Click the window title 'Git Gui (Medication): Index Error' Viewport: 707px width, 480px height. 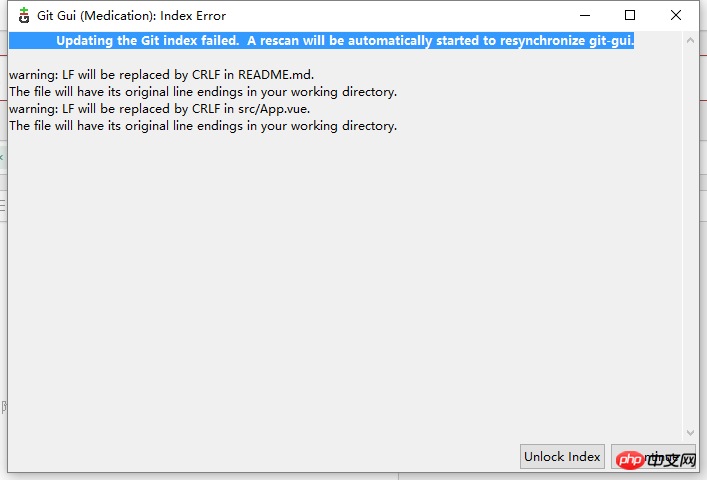tap(131, 16)
